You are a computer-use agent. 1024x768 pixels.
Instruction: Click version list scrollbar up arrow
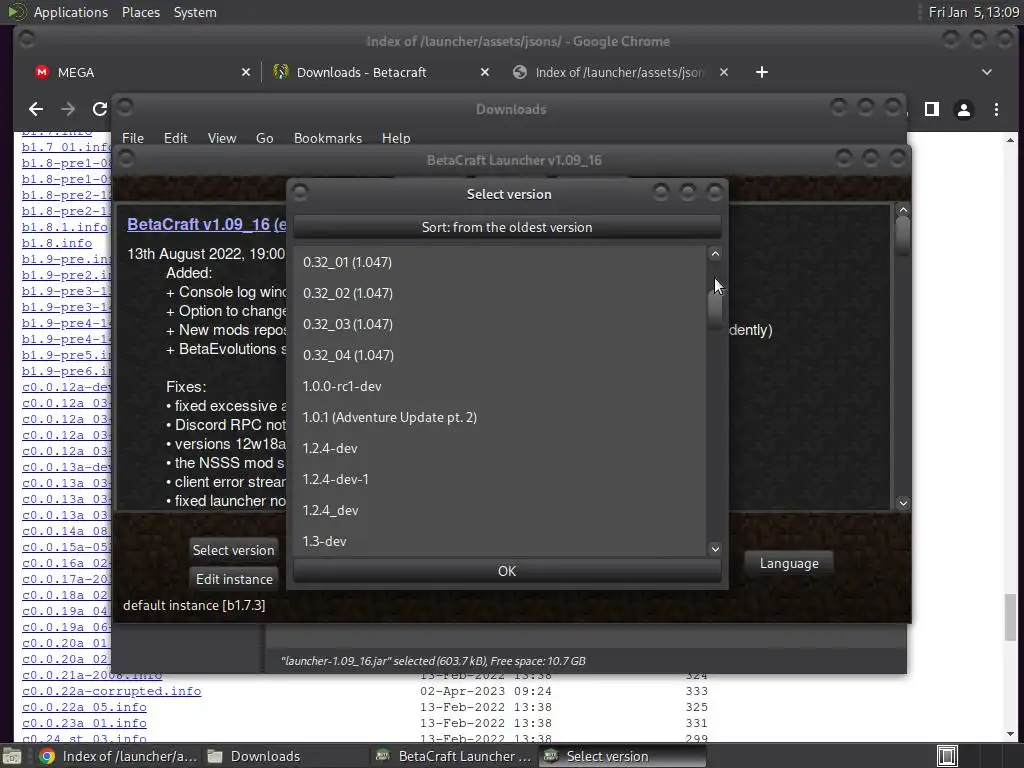[x=715, y=254]
